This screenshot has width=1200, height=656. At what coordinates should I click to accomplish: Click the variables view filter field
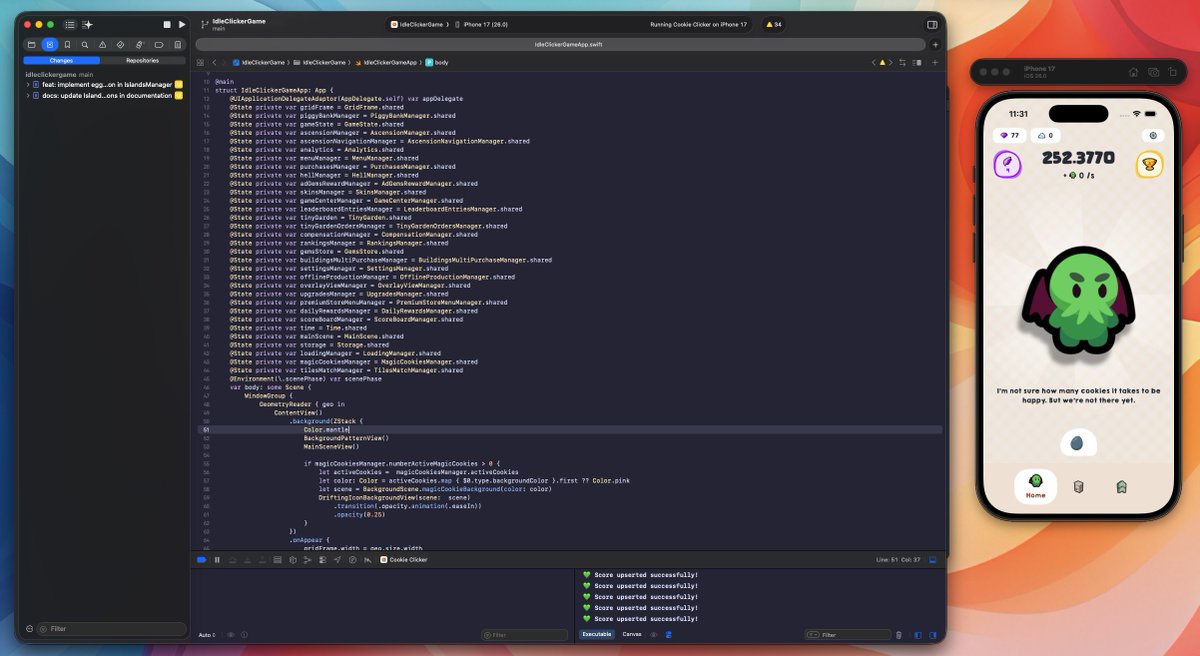pyautogui.click(x=524, y=635)
